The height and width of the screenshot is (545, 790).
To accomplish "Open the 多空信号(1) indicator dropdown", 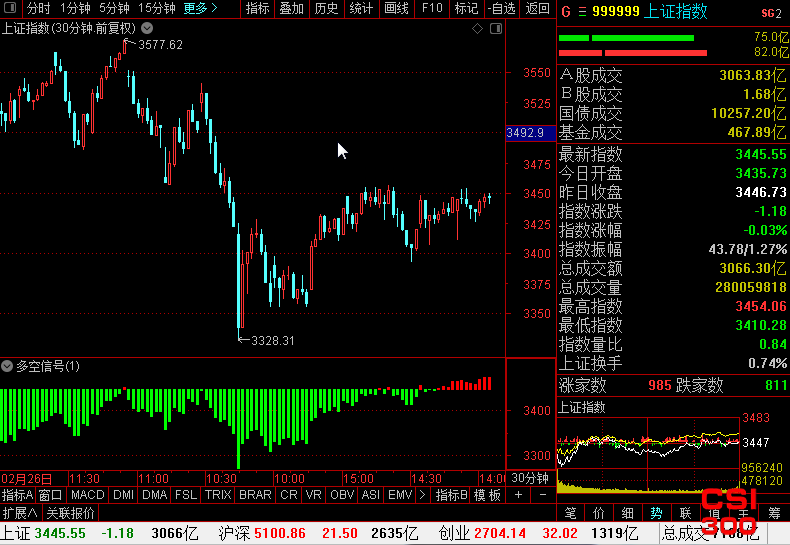I will tap(7, 366).
